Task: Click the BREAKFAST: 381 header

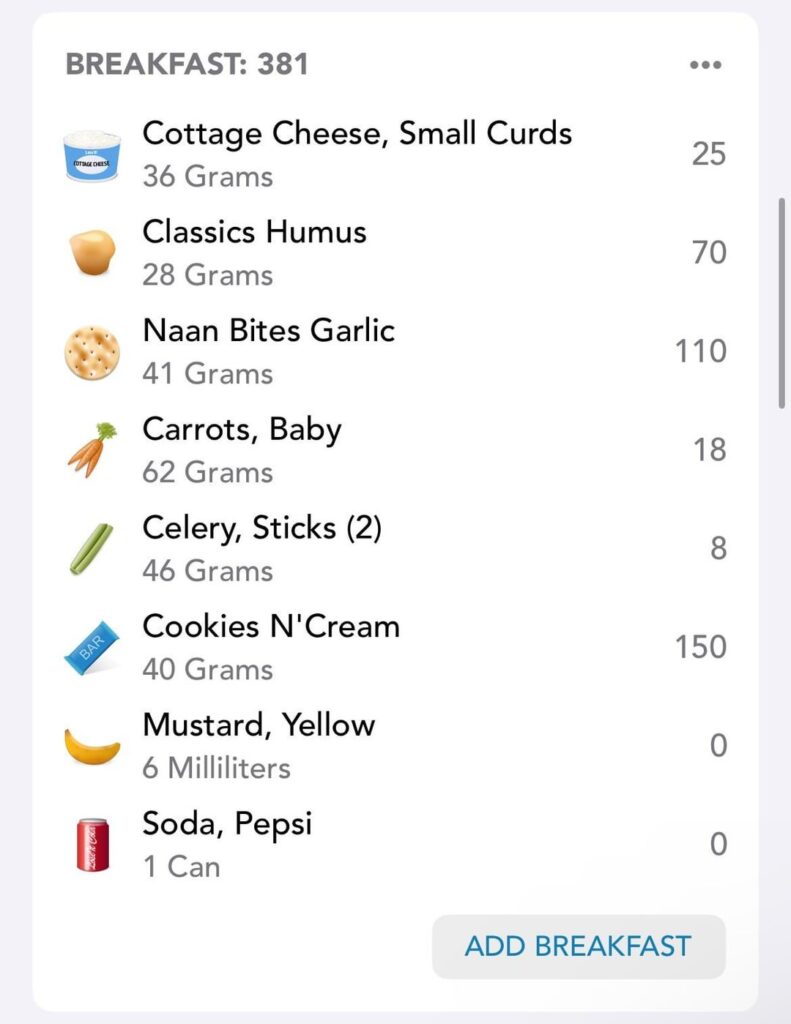Action: (187, 65)
